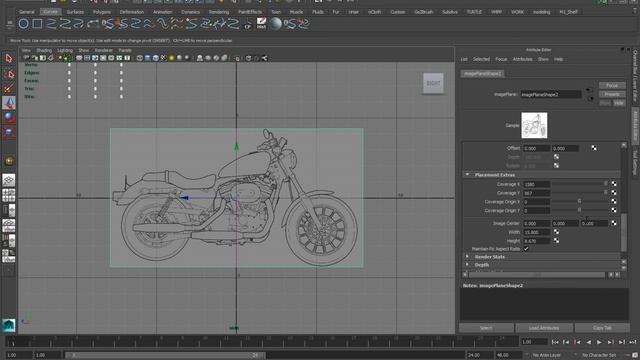The height and width of the screenshot is (360, 640).
Task: Open the Attribute Editor Attributes menu
Action: click(x=522, y=59)
